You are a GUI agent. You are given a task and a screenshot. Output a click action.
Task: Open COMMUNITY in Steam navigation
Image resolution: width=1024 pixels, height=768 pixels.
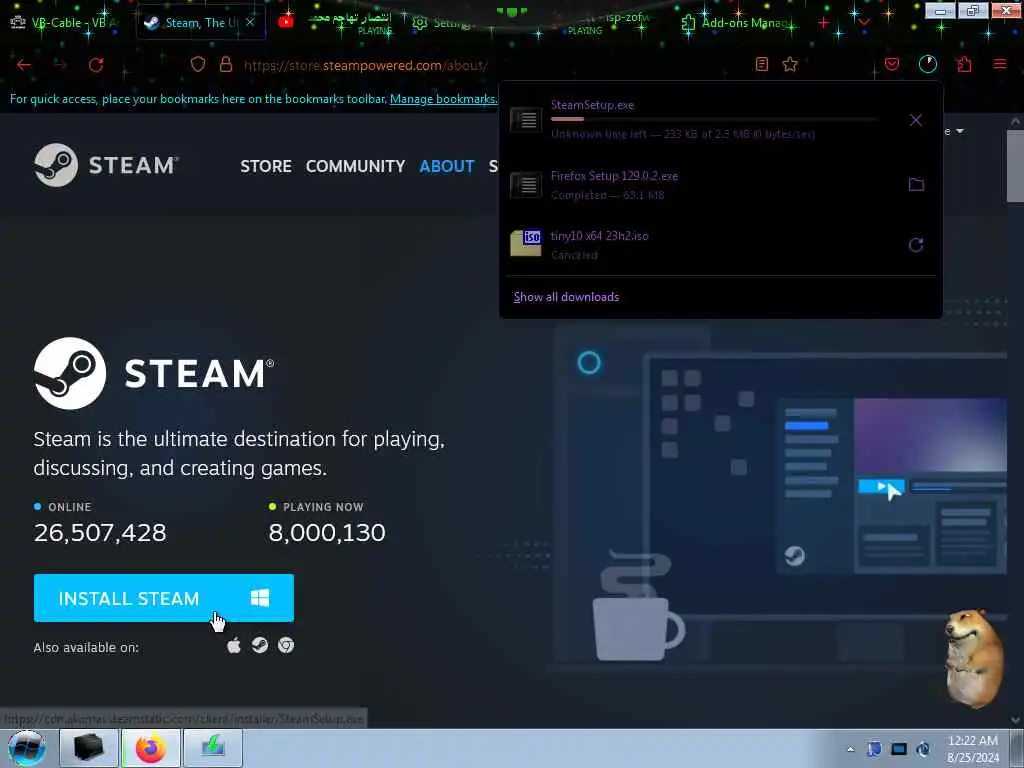[355, 166]
